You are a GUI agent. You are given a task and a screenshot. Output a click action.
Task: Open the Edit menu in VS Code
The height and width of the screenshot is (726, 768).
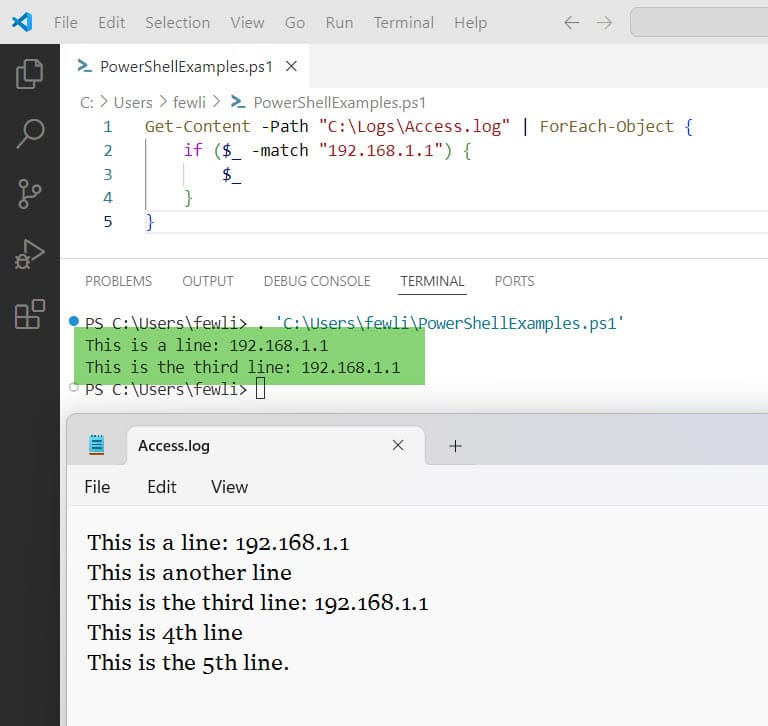pyautogui.click(x=111, y=23)
